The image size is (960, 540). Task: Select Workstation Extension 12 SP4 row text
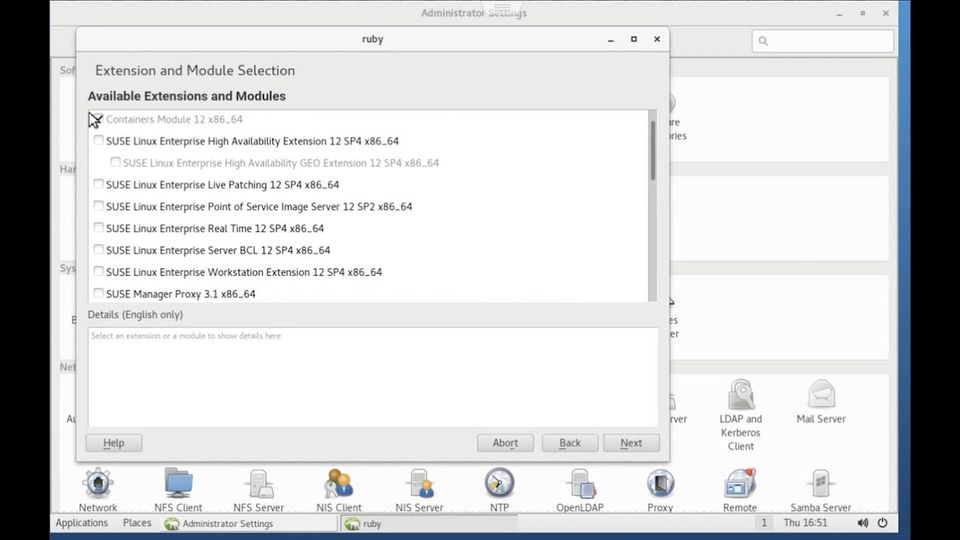pyautogui.click(x=244, y=272)
